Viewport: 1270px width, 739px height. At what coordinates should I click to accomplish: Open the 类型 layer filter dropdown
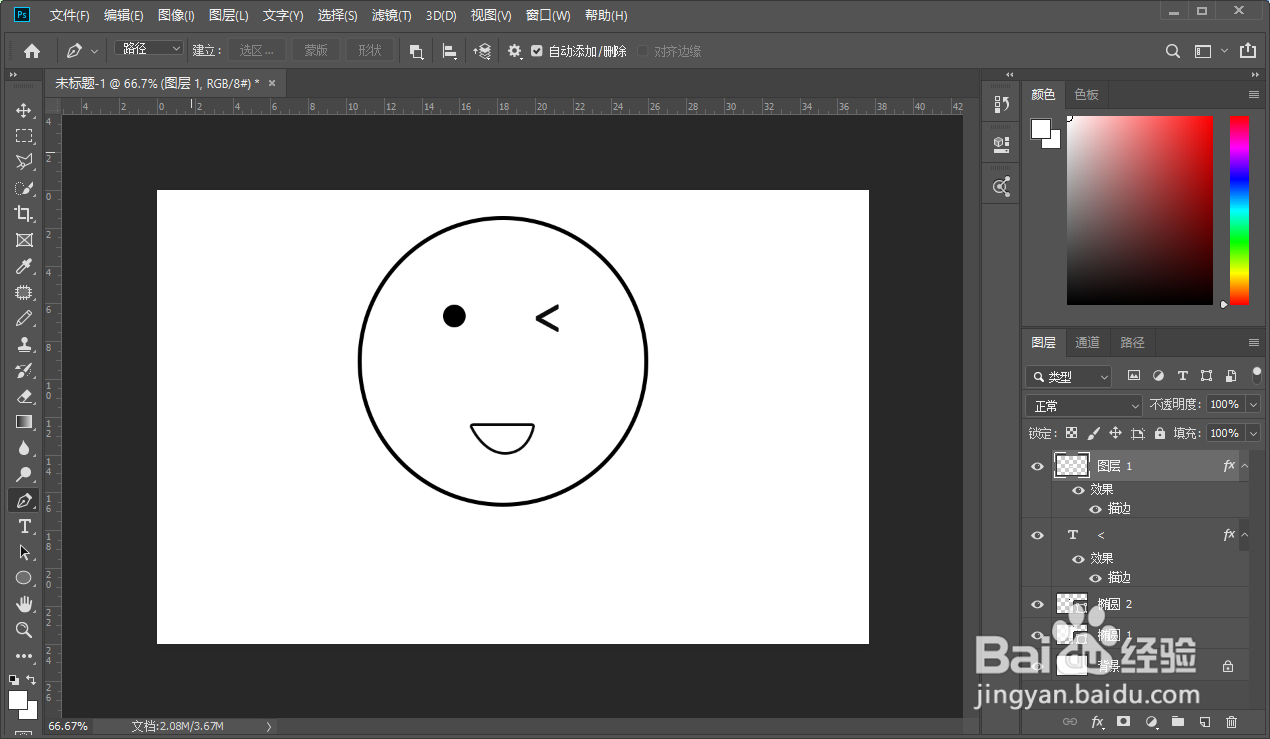click(1069, 376)
